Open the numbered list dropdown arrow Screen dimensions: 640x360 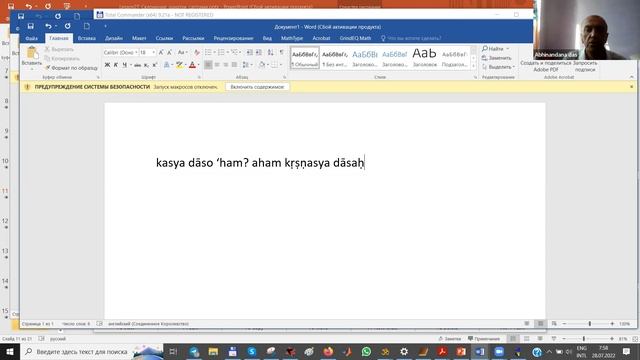click(227, 53)
